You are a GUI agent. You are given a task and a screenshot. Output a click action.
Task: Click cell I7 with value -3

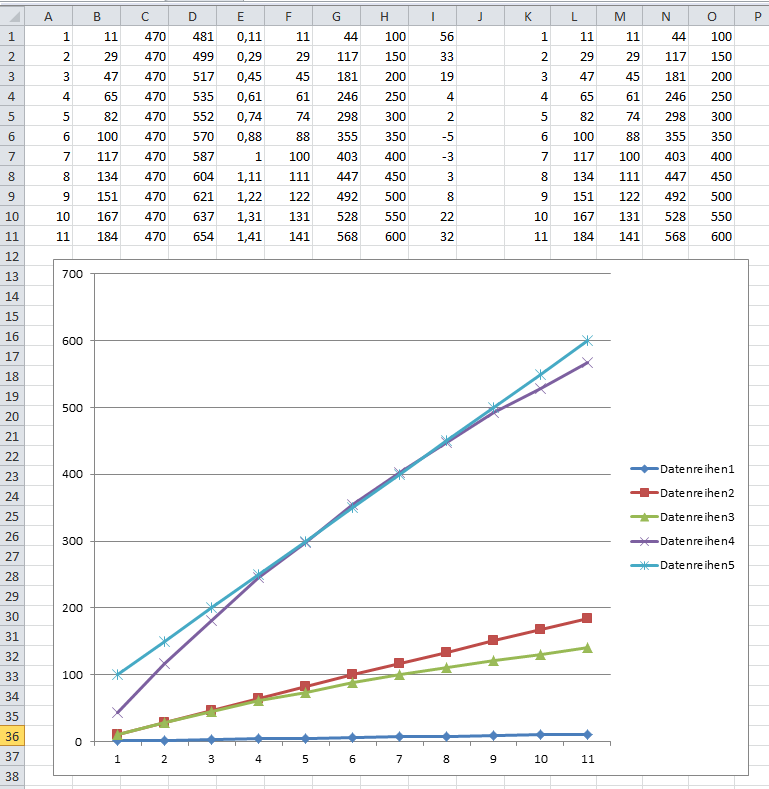tap(433, 156)
